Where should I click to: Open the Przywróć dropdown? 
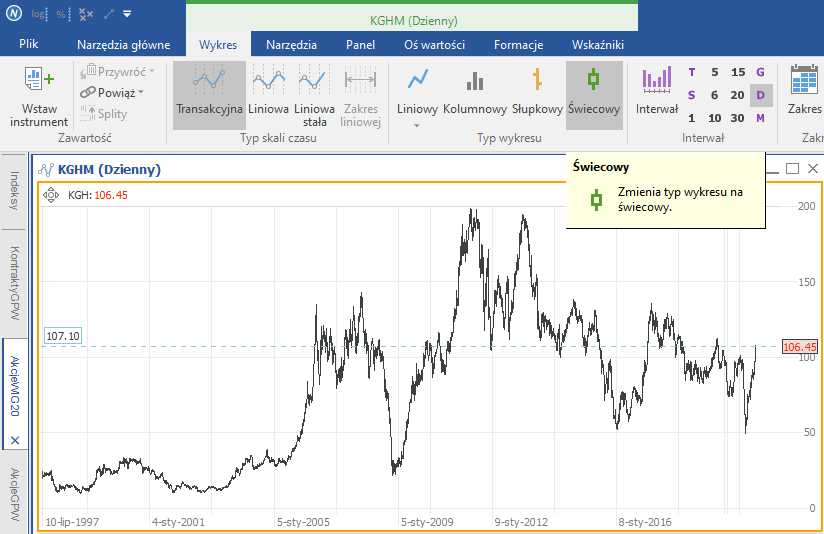(118, 71)
